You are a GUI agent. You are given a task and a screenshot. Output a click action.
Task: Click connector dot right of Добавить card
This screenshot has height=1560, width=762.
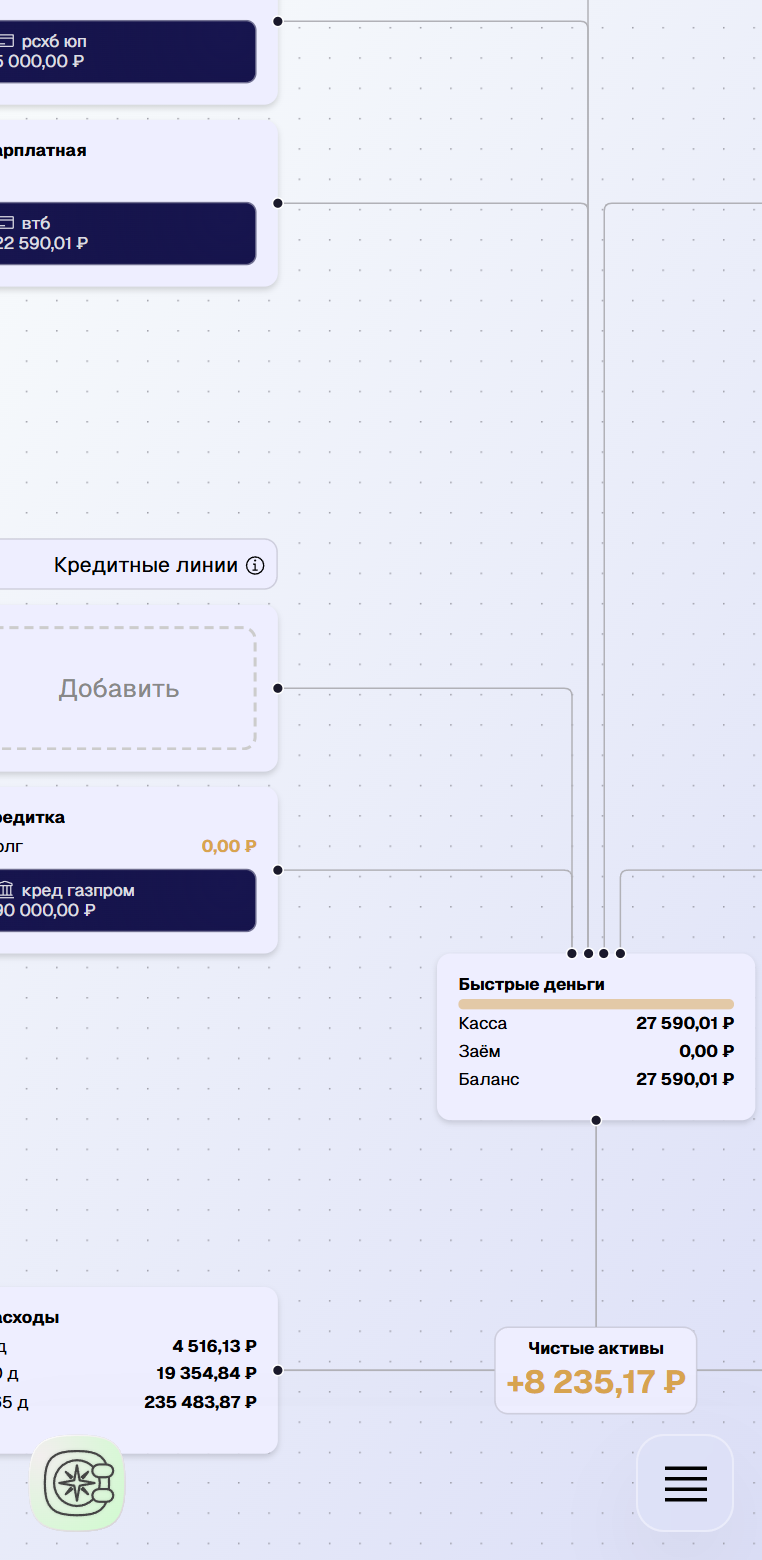tap(277, 688)
